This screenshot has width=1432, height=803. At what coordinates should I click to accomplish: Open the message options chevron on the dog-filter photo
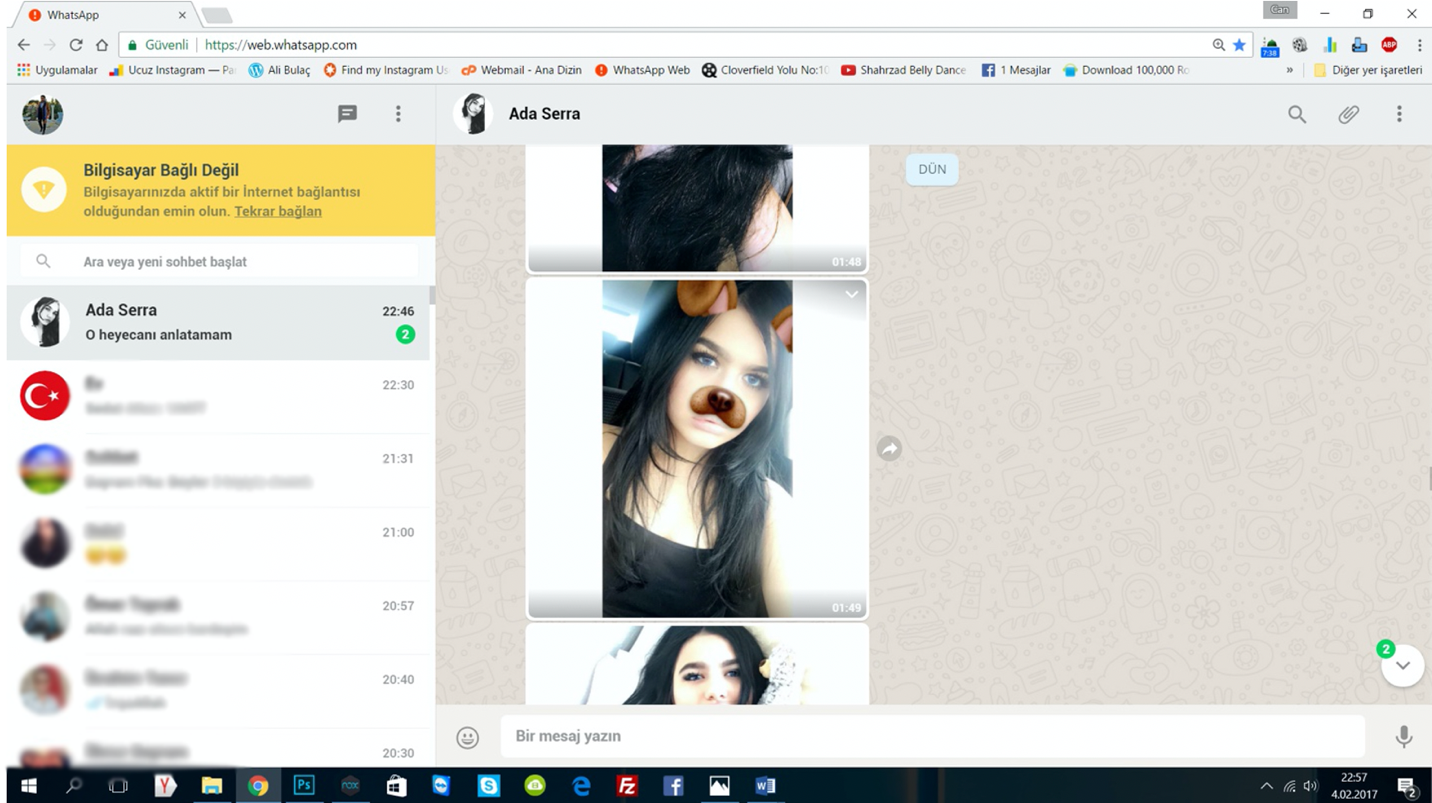coord(852,294)
